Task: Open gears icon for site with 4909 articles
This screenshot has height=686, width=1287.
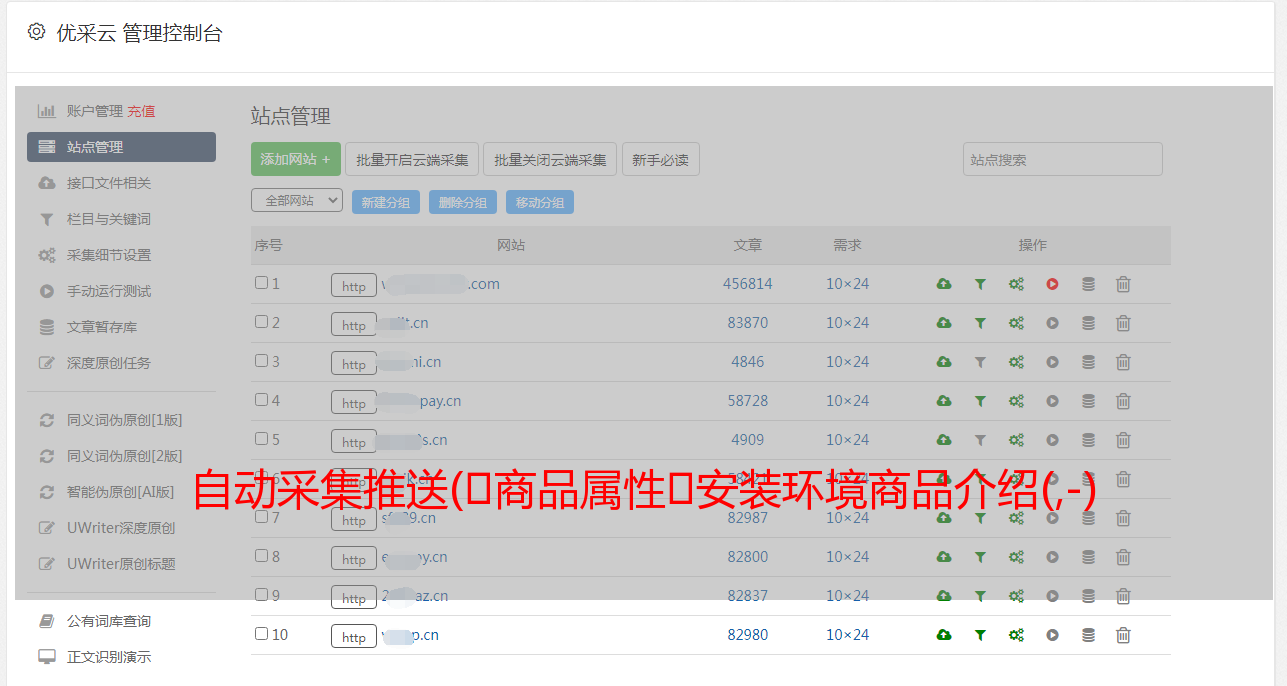Action: point(1016,440)
